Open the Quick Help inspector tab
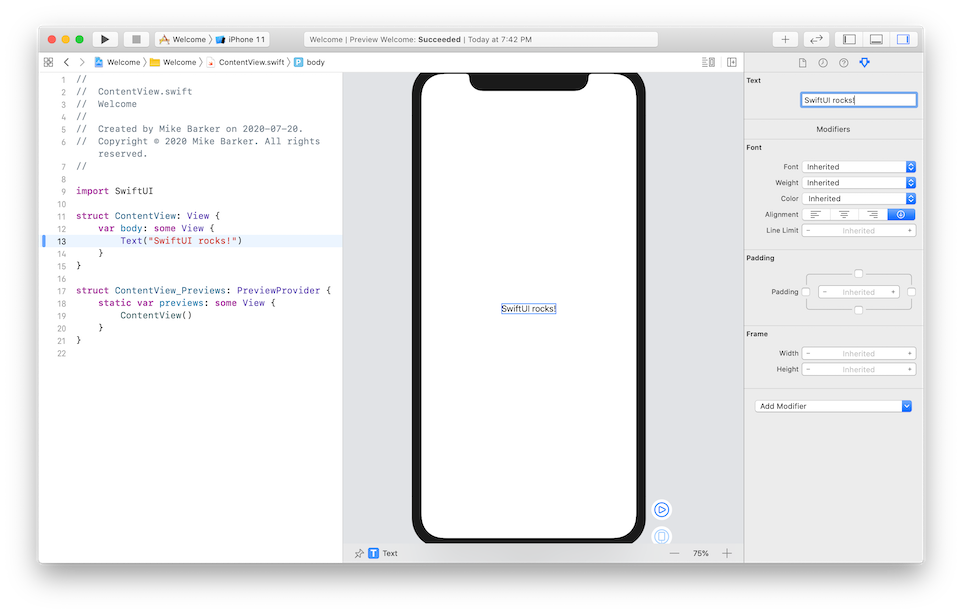This screenshot has width=962, height=614. [844, 63]
